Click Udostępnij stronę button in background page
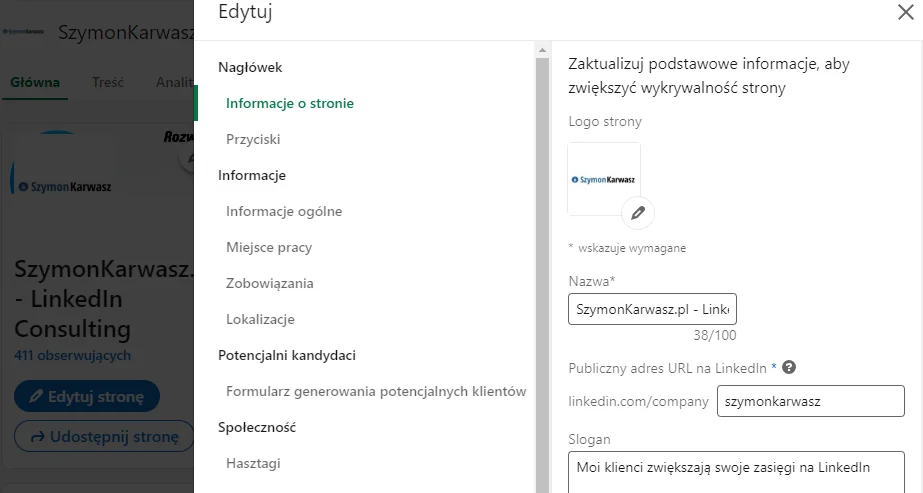Screen dimensions: 923x493 coord(104,437)
